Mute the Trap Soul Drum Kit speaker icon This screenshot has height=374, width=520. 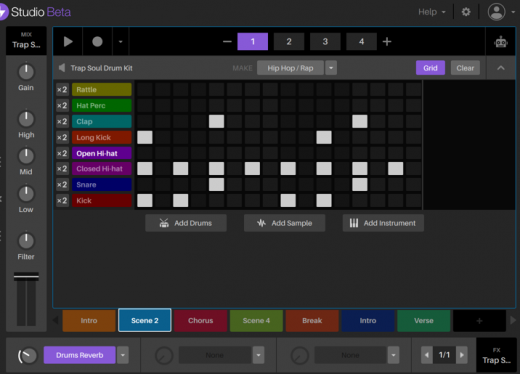pos(62,68)
